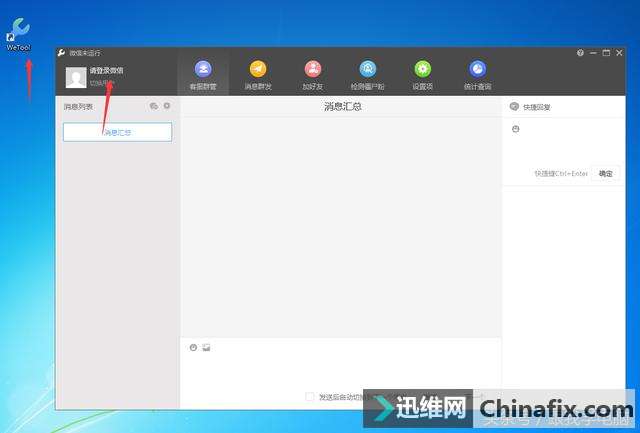The height and width of the screenshot is (433, 640).
Task: Click the help question mark icon in title bar
Action: 580,52
